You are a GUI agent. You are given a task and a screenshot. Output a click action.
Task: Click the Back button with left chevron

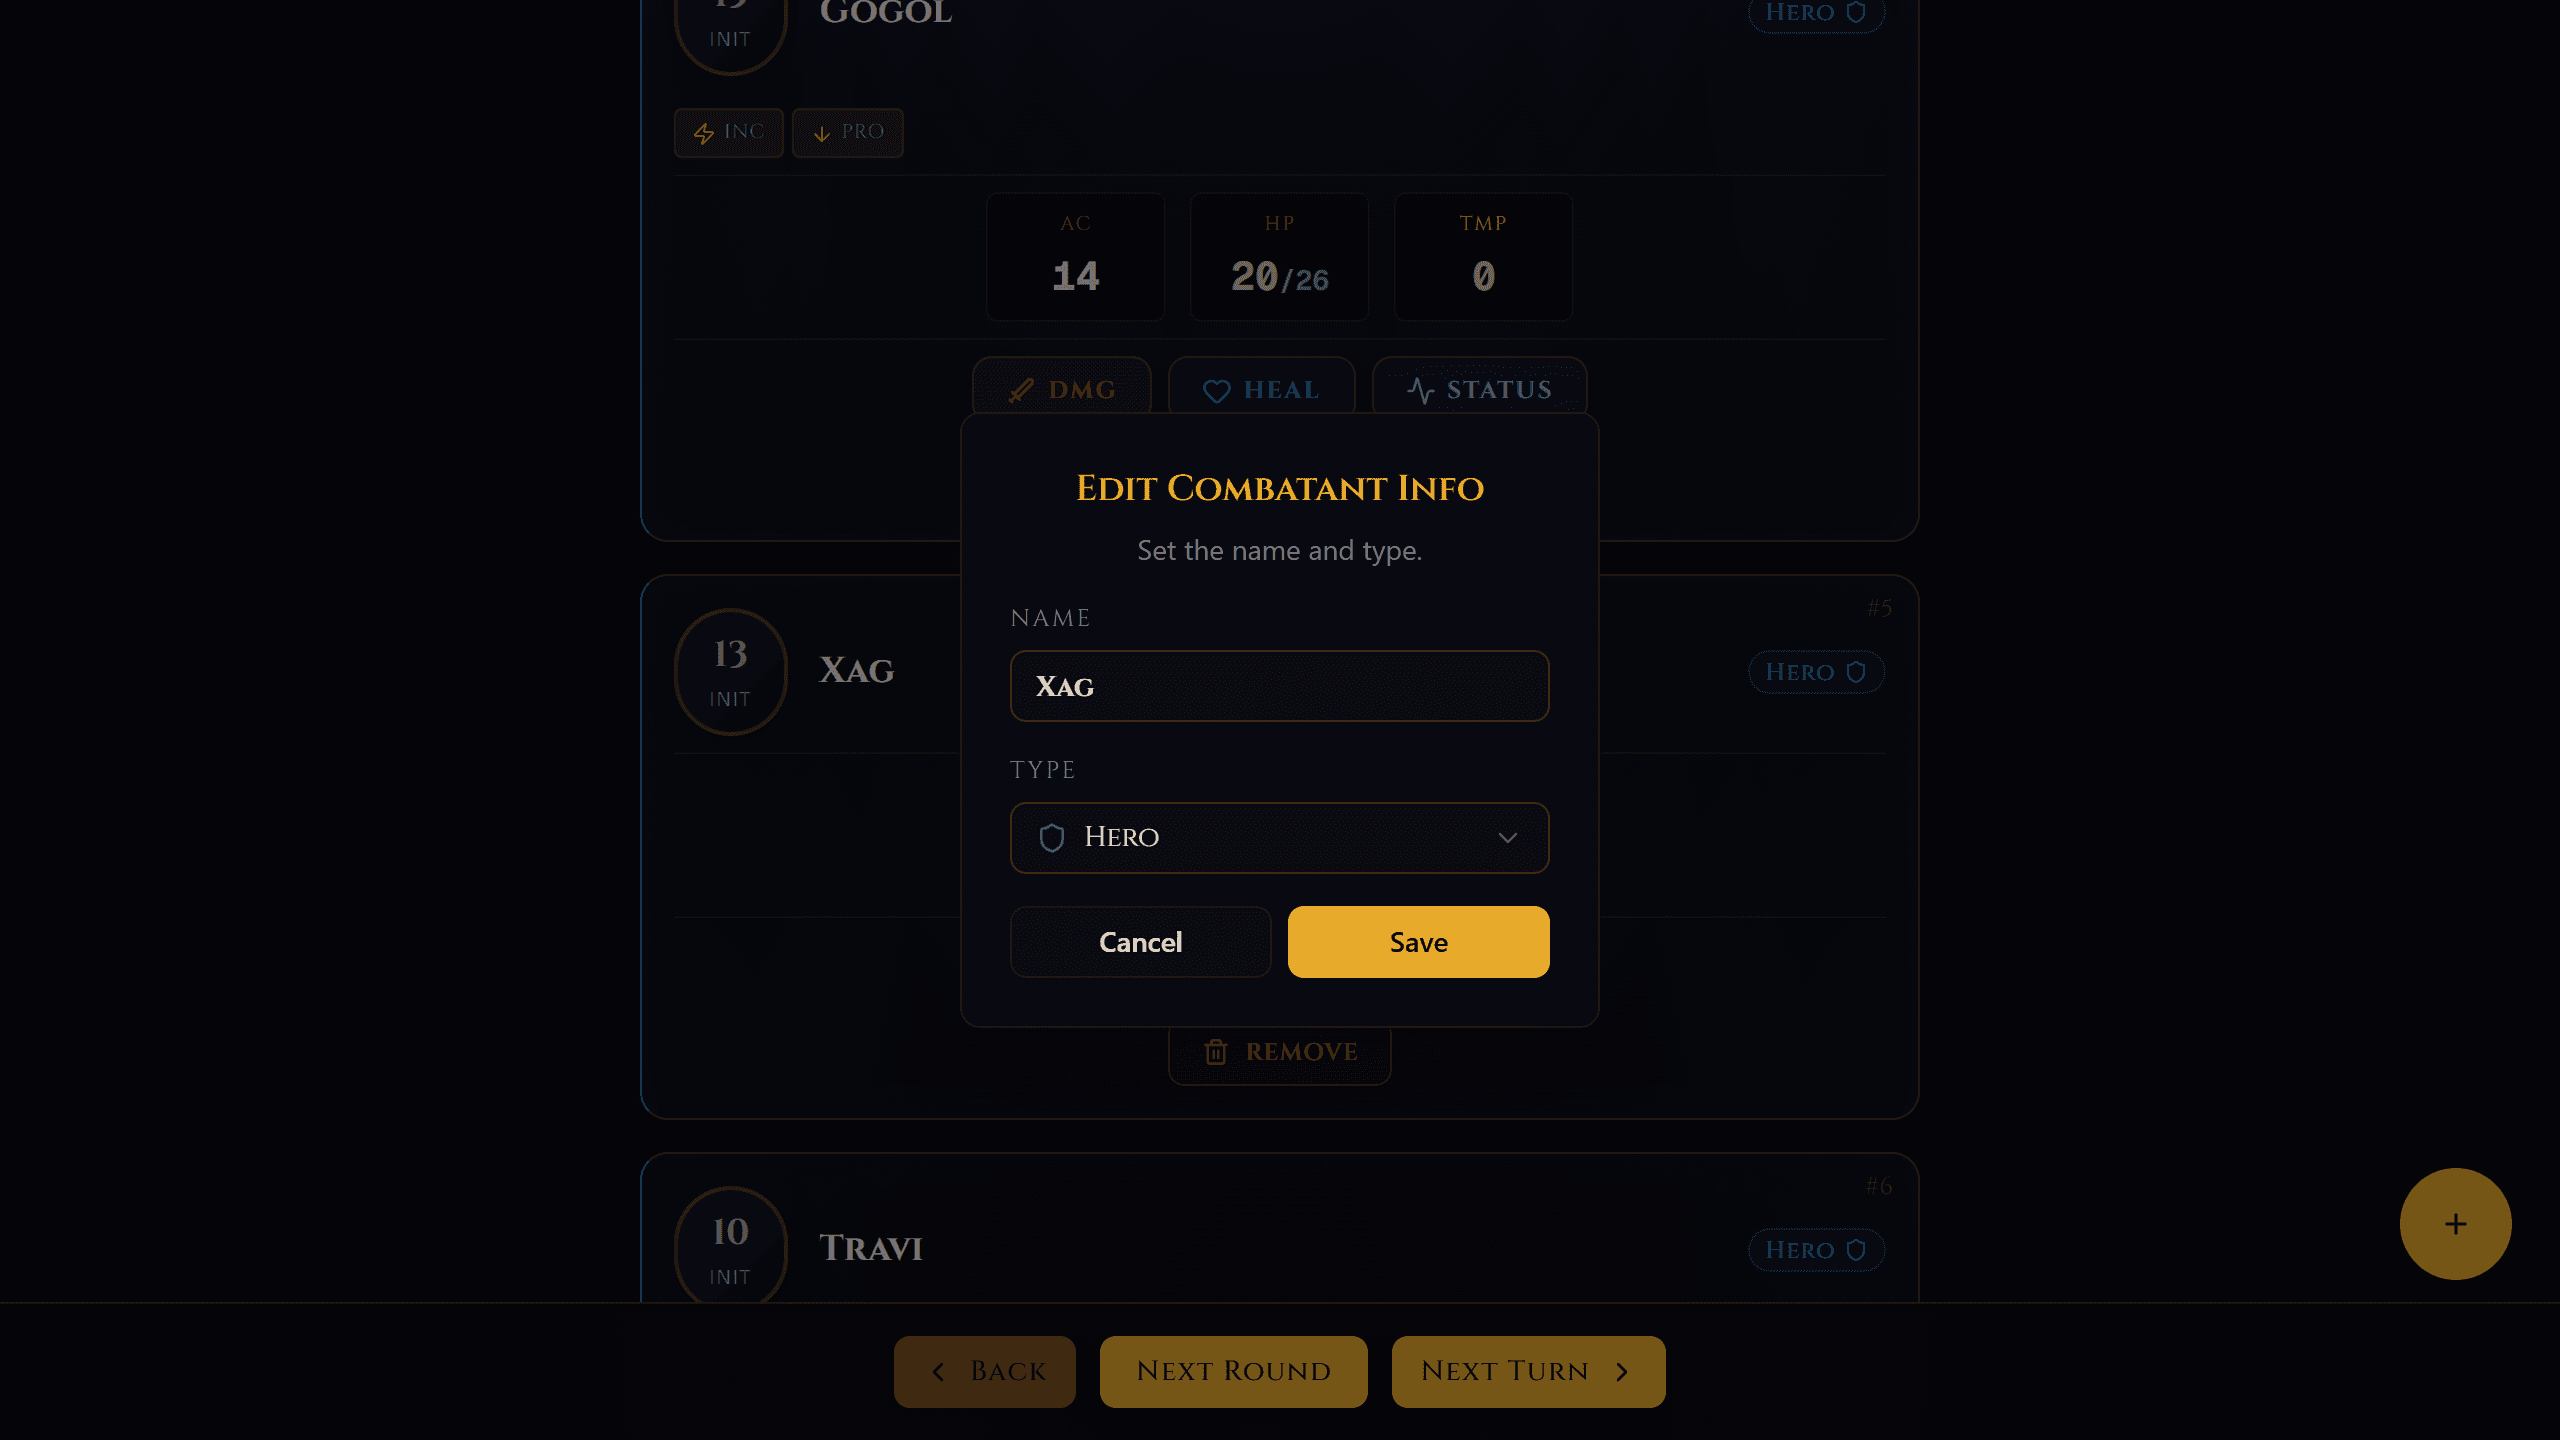984,1372
